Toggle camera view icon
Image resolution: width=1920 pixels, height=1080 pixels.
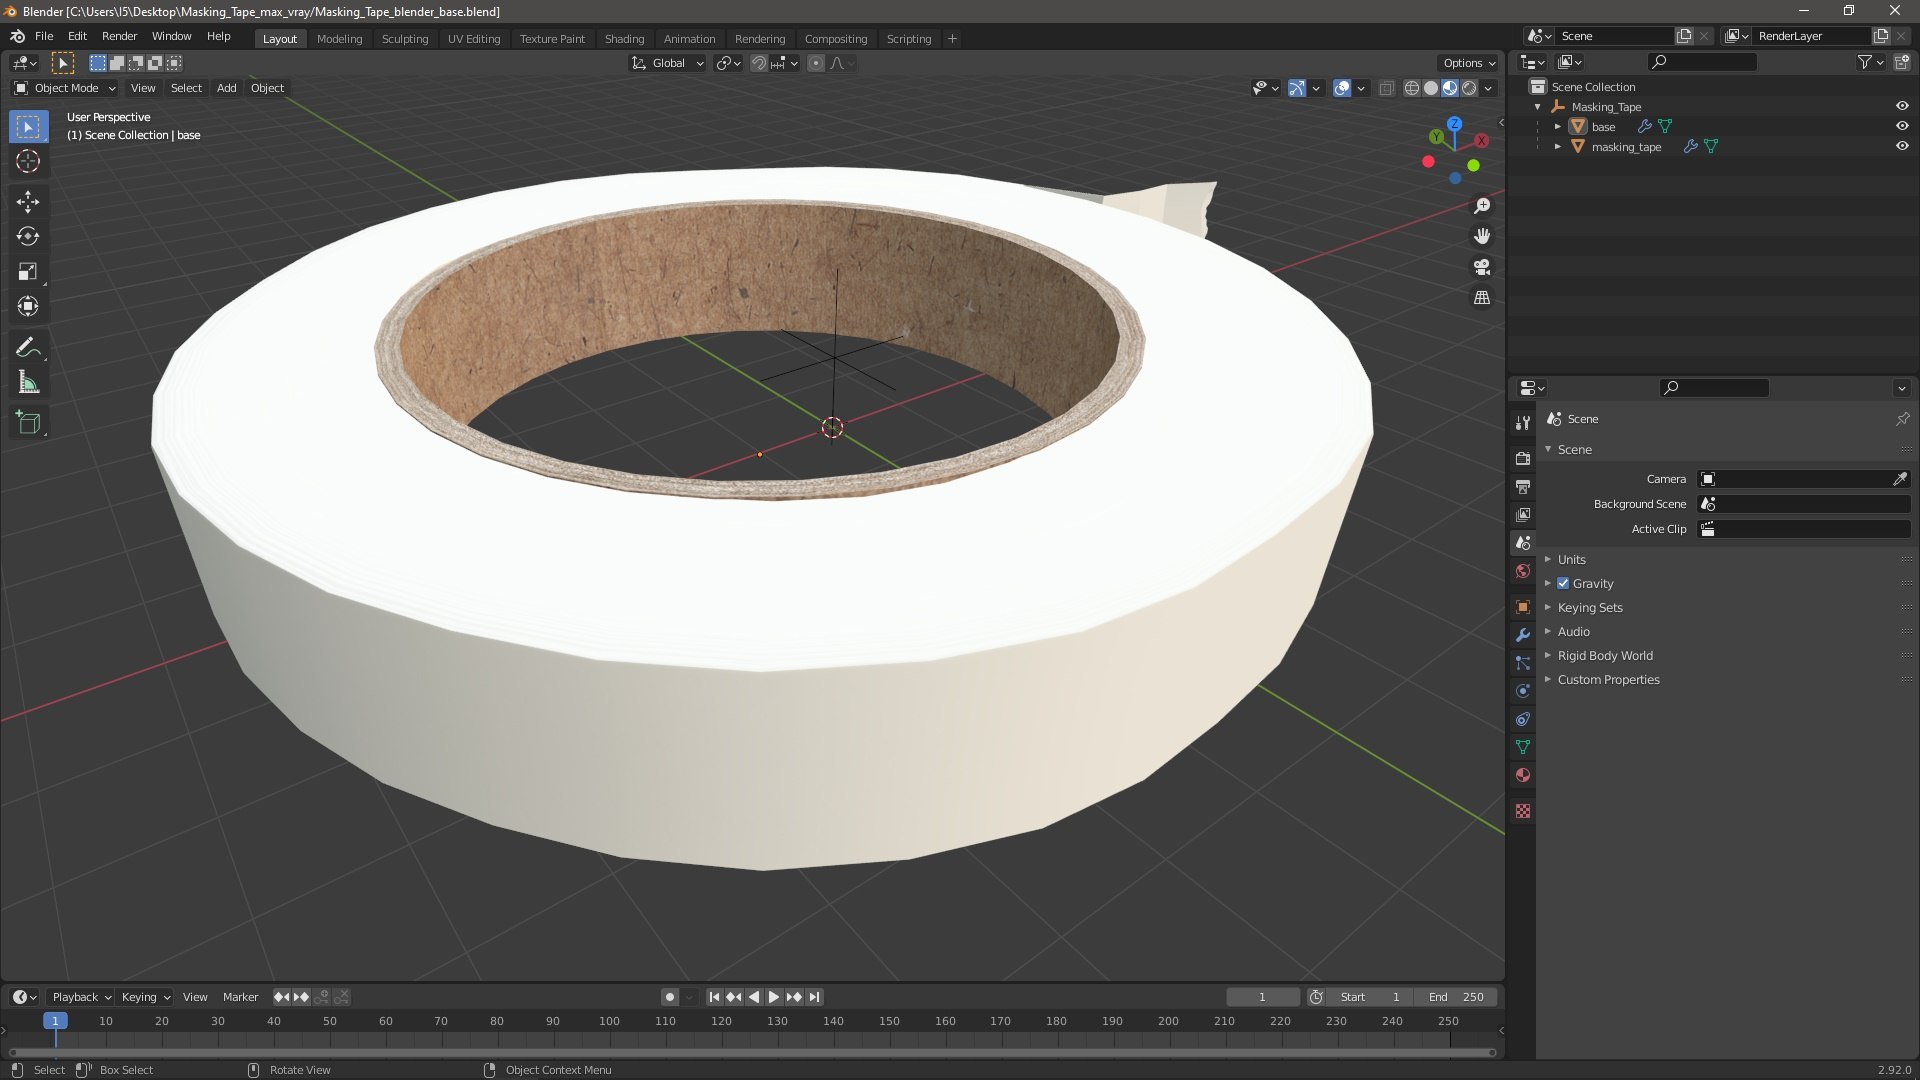(1482, 267)
